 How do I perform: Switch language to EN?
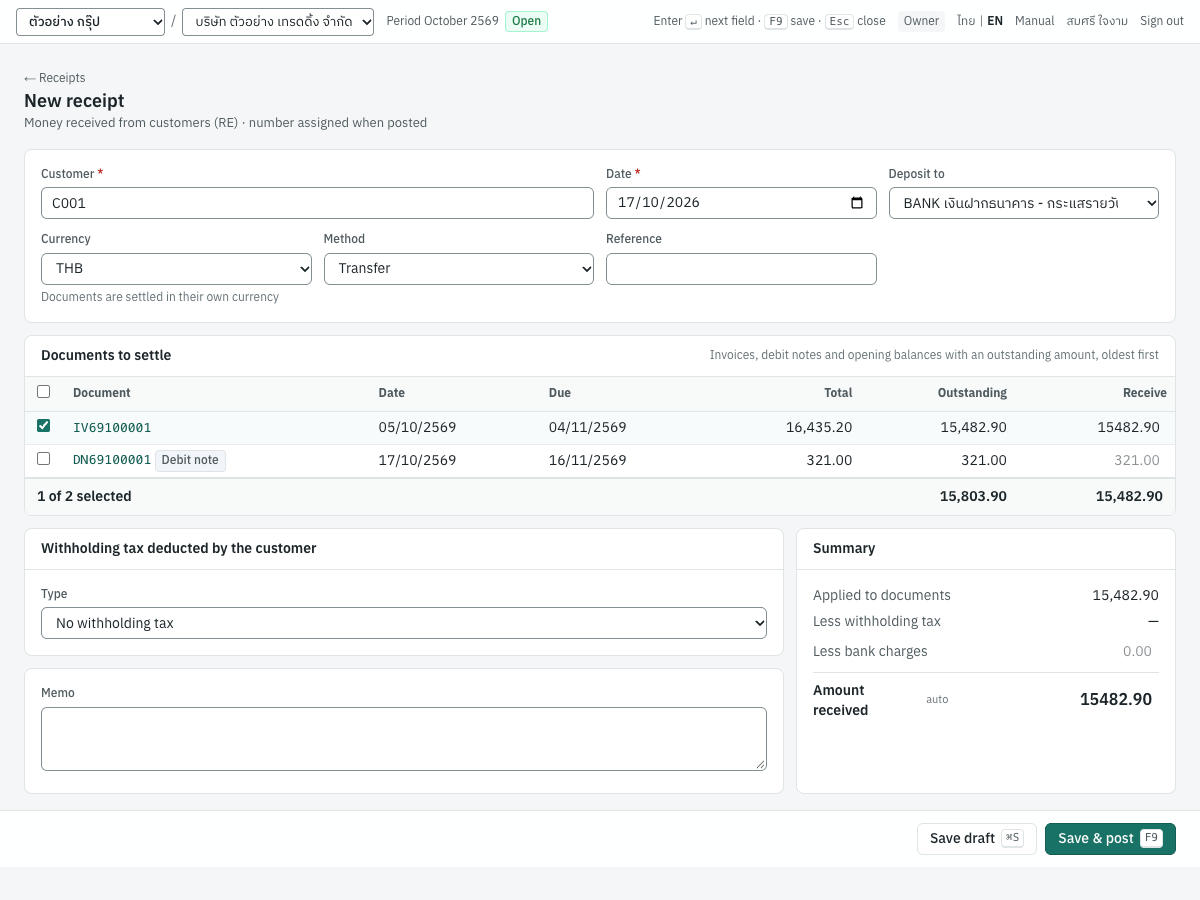(995, 21)
